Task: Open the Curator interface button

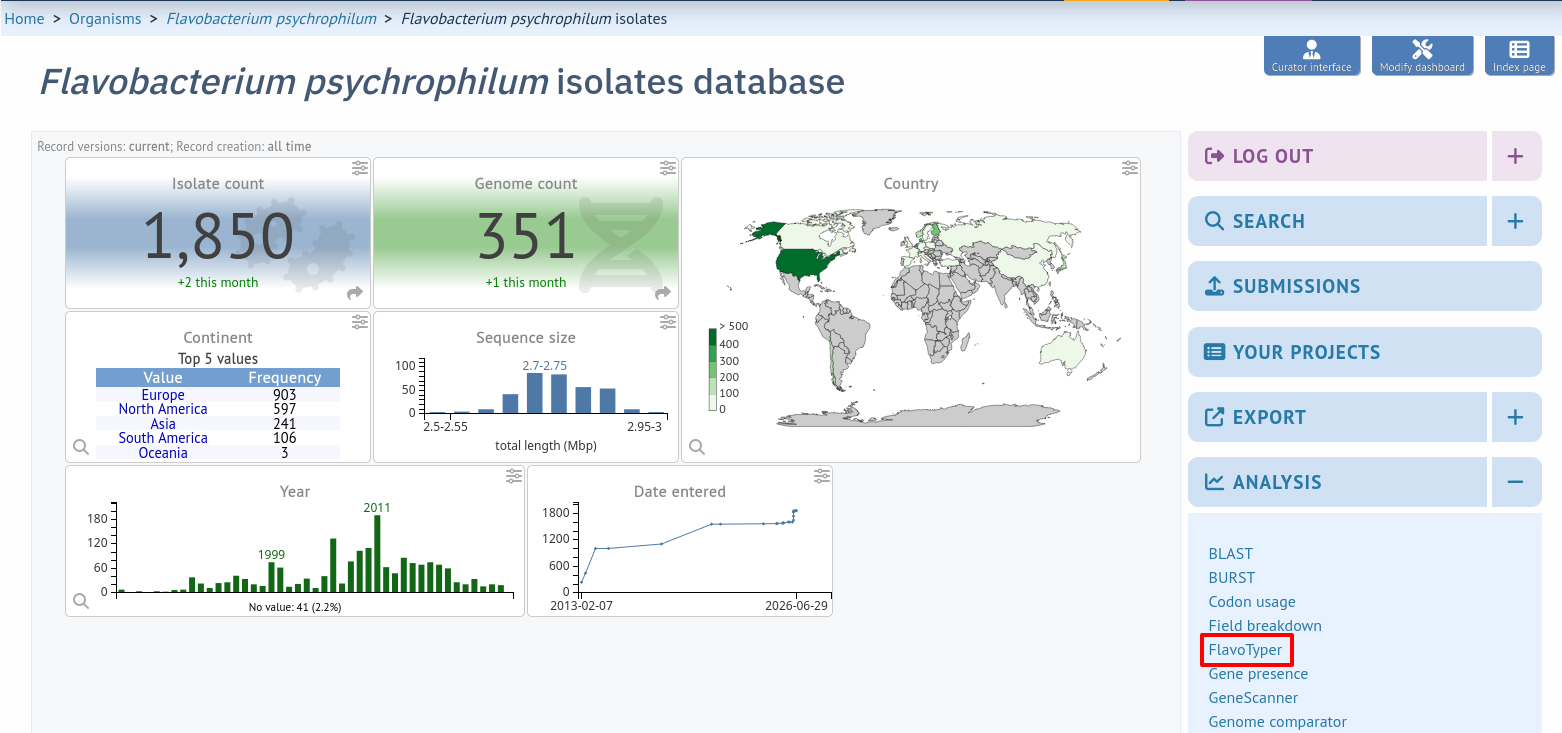Action: click(x=1312, y=55)
